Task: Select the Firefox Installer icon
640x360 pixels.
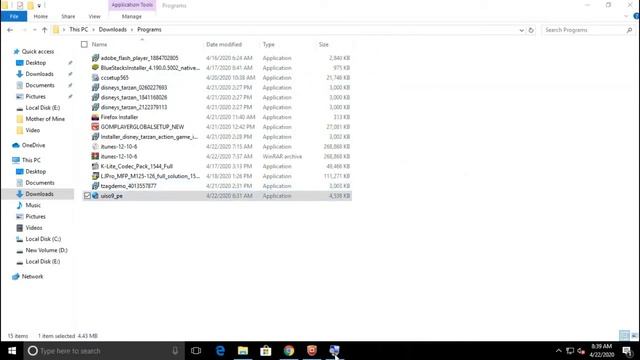Action: click(95, 117)
